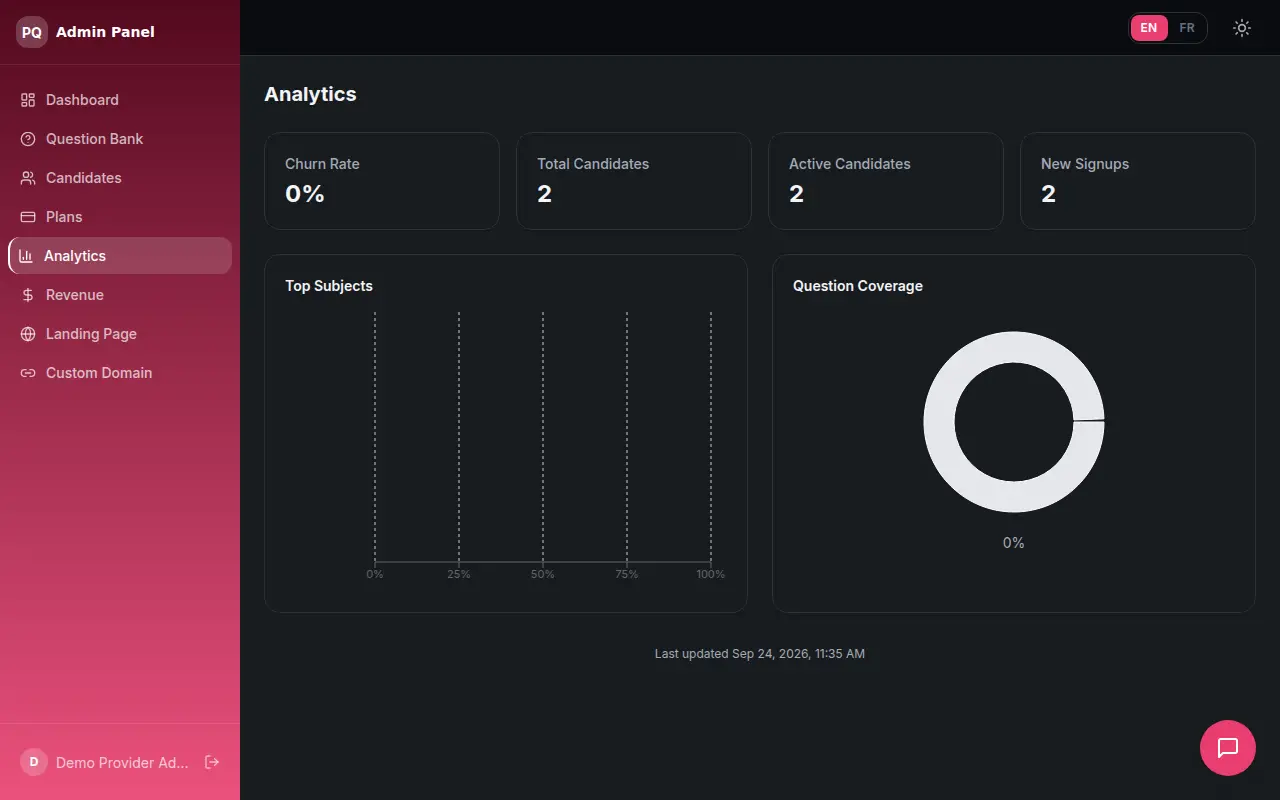This screenshot has height=800, width=1280.
Task: Click the New Signups label
Action: click(x=1085, y=164)
